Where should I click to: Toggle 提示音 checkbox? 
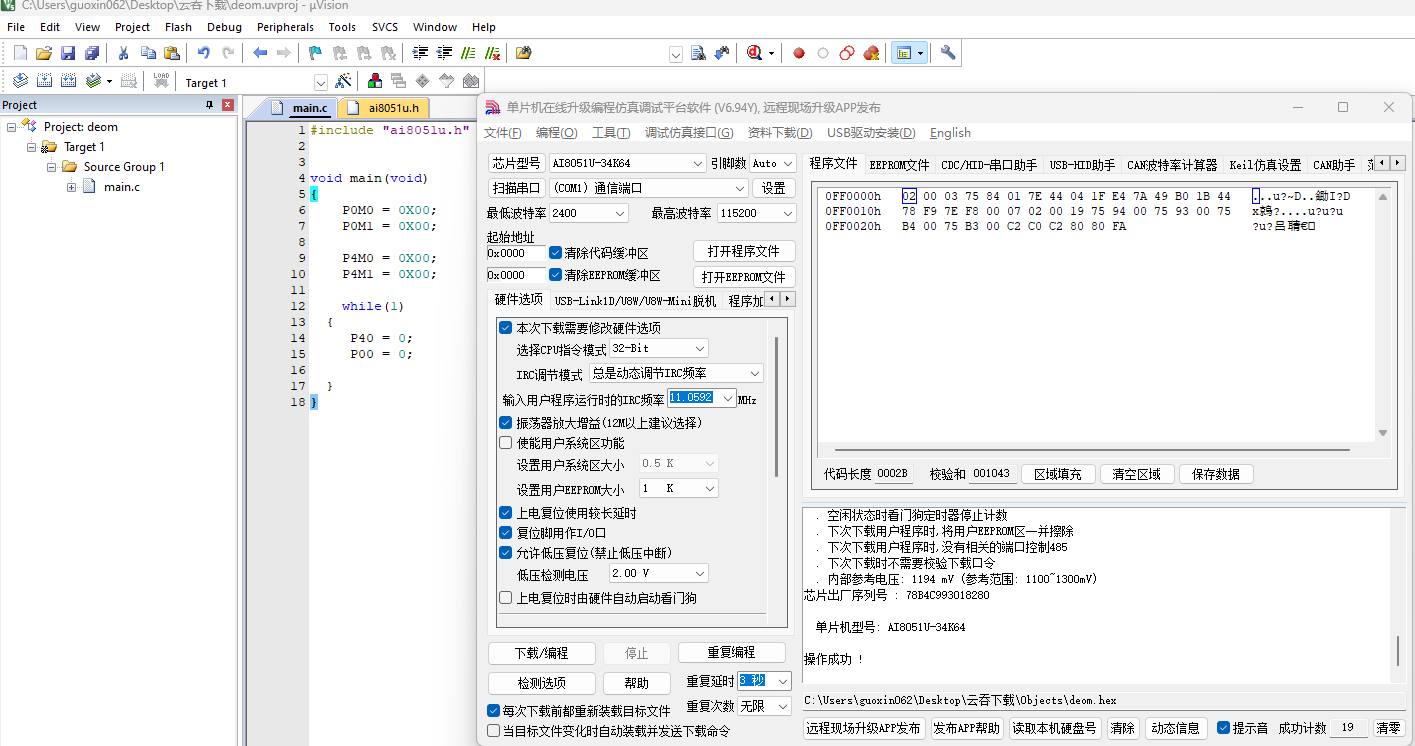coord(1223,728)
